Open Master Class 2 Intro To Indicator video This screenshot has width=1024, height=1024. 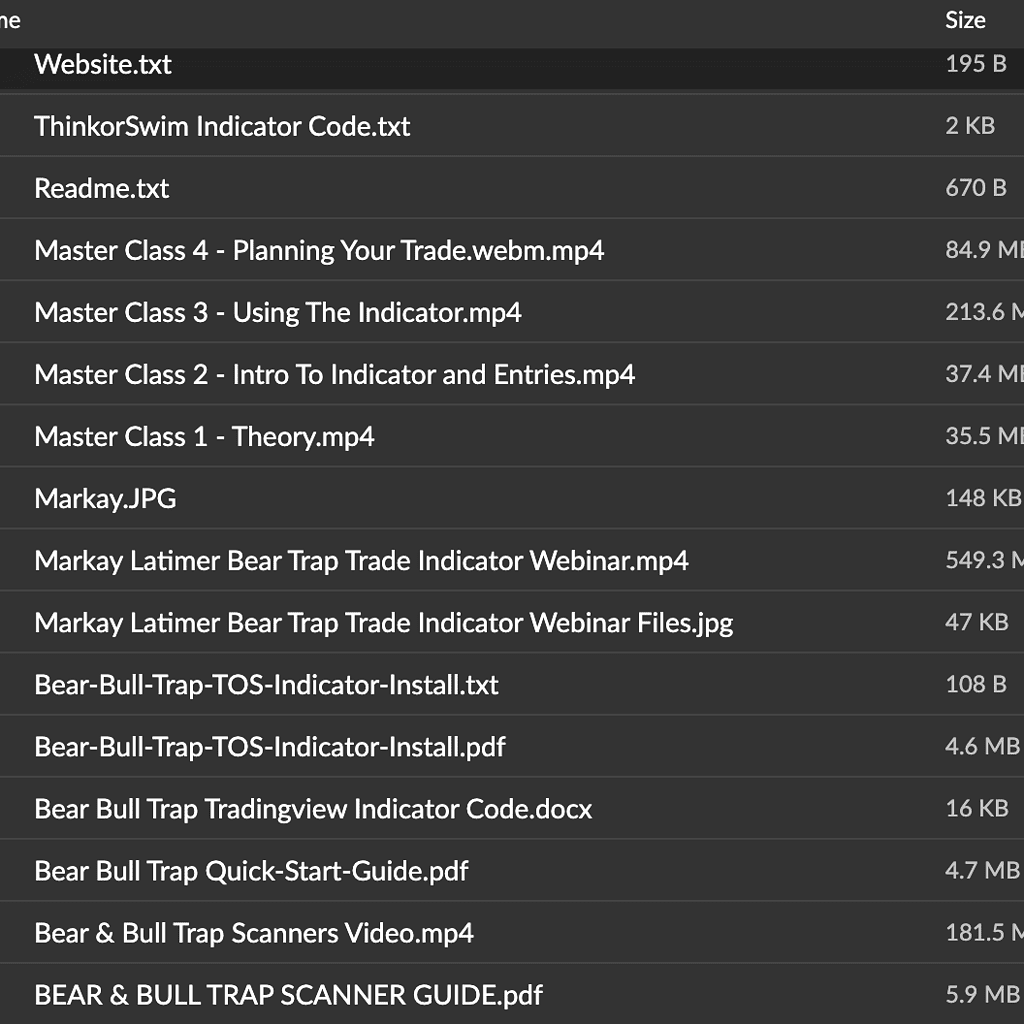(x=334, y=375)
